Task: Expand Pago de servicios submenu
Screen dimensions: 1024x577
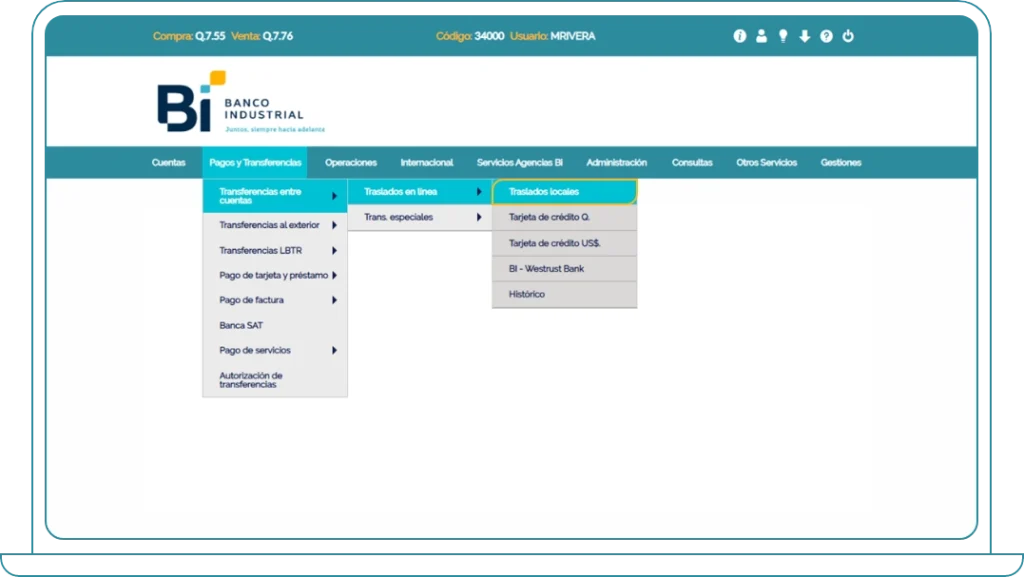Action: pyautogui.click(x=275, y=350)
